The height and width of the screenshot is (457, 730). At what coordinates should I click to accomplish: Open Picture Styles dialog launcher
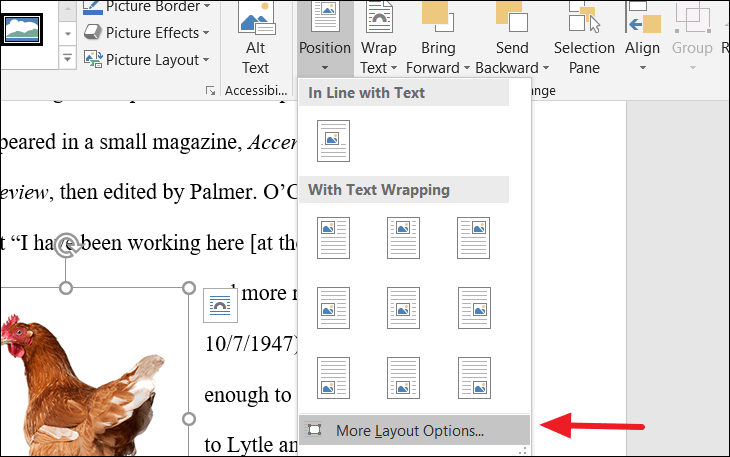click(x=210, y=91)
